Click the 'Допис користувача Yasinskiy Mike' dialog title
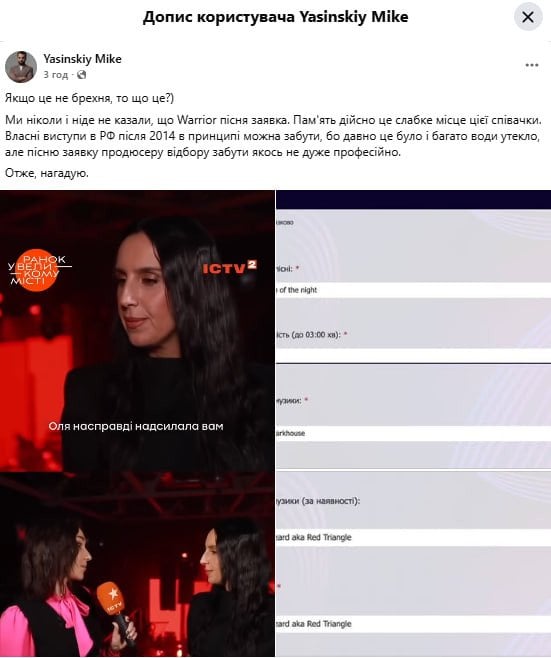This screenshot has height=658, width=551. coord(275,17)
